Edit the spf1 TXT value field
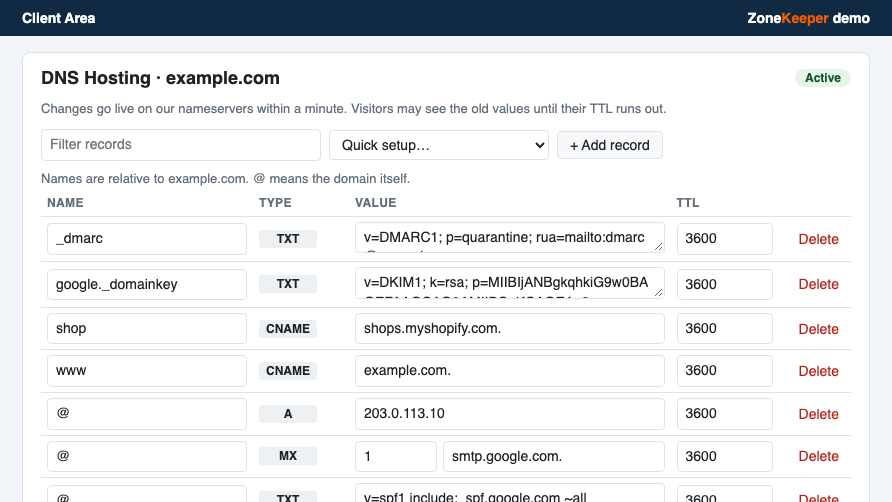 tap(510, 493)
